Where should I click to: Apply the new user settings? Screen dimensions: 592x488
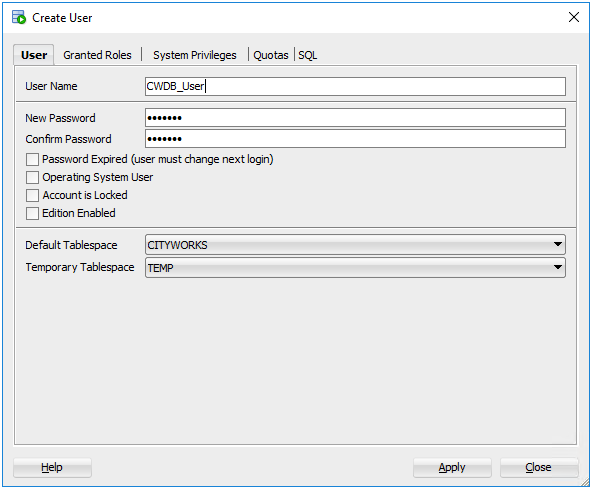coord(452,468)
